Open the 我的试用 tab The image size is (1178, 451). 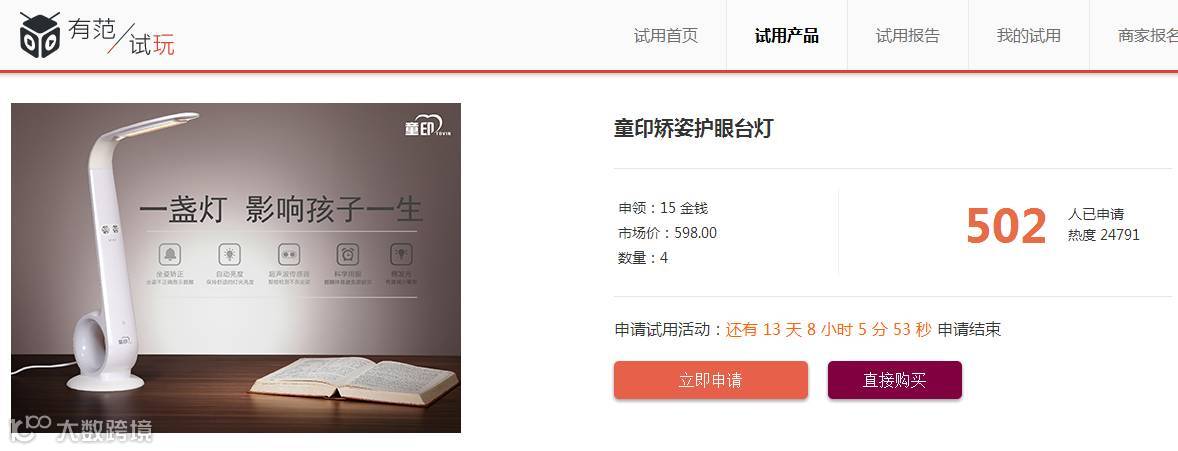tap(1028, 35)
